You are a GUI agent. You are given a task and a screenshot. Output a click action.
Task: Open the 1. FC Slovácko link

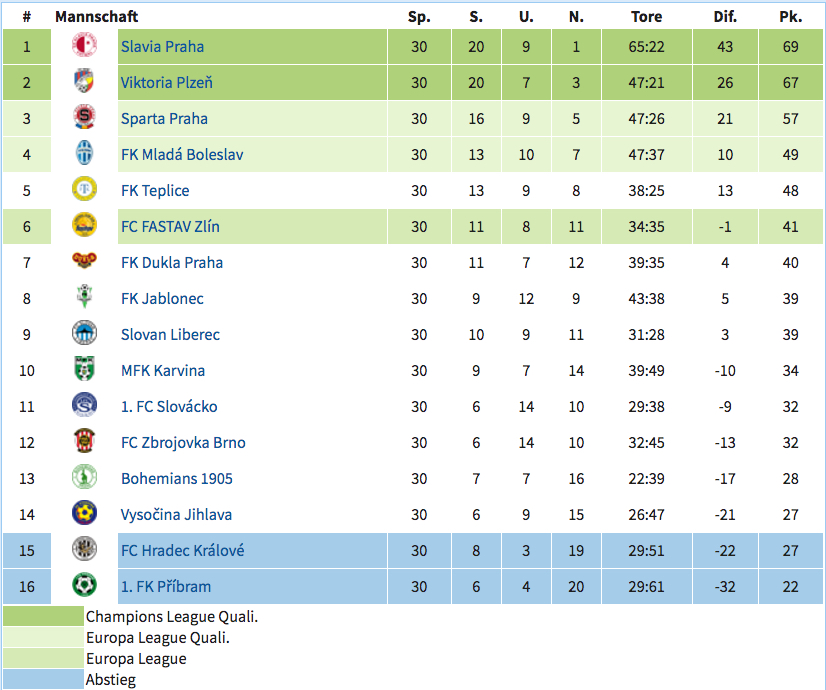click(x=169, y=407)
